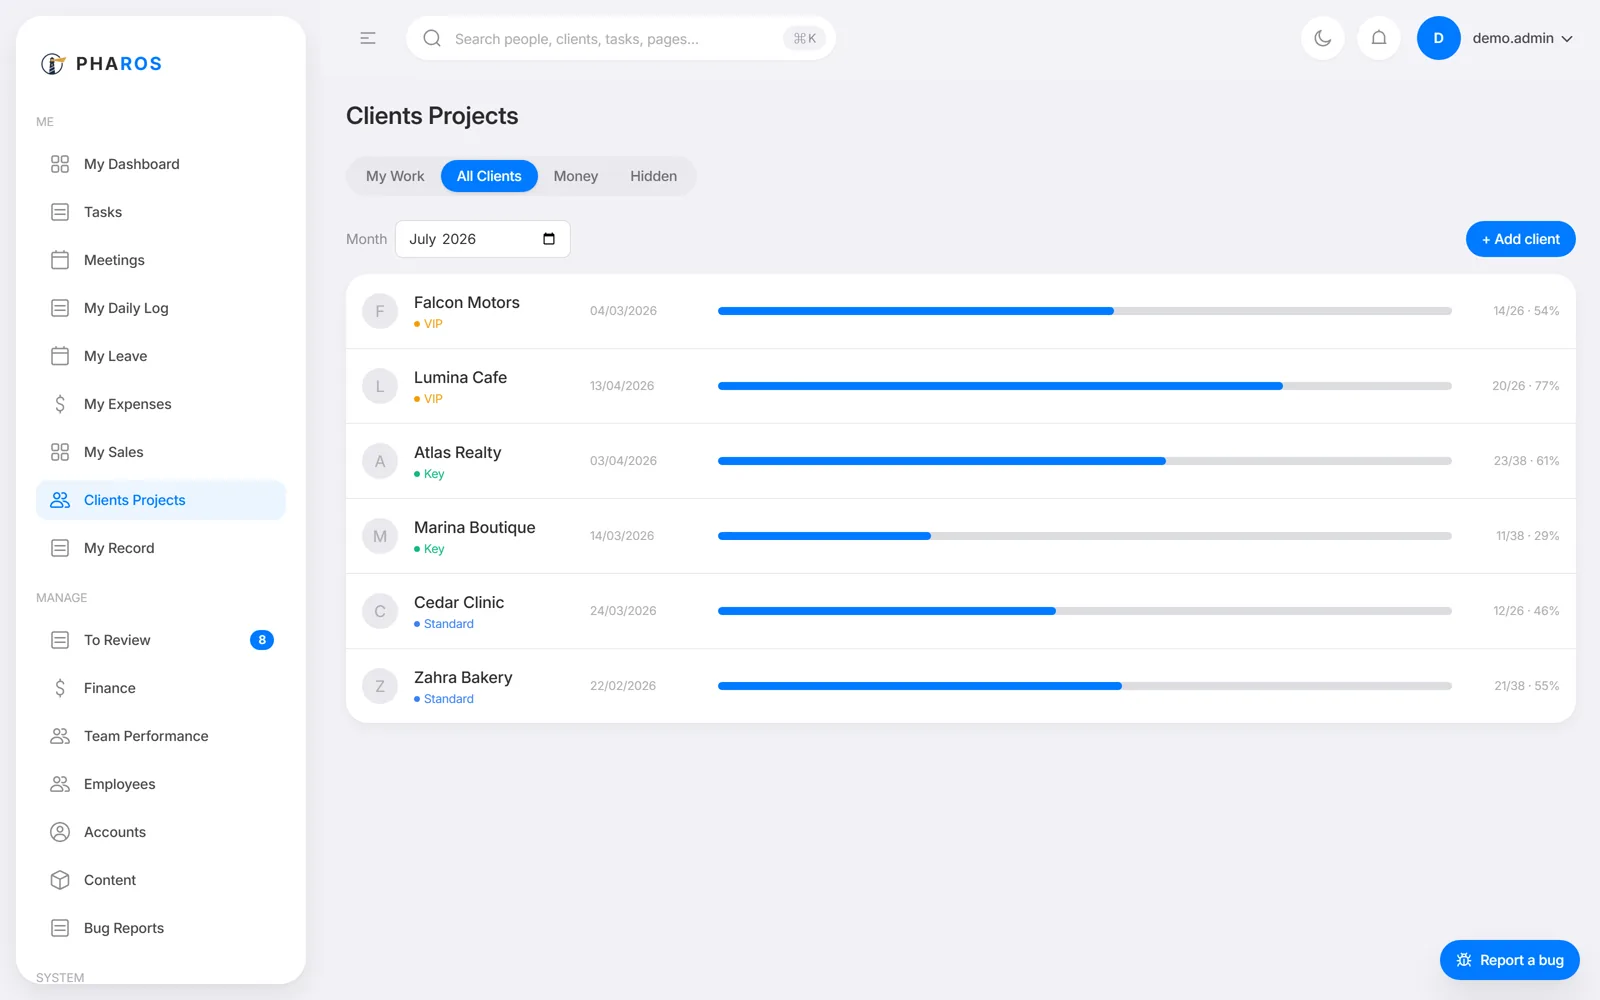Screen dimensions: 1600x1000
Task: Open Meetings calendar icon in sidebar
Action: [60, 260]
